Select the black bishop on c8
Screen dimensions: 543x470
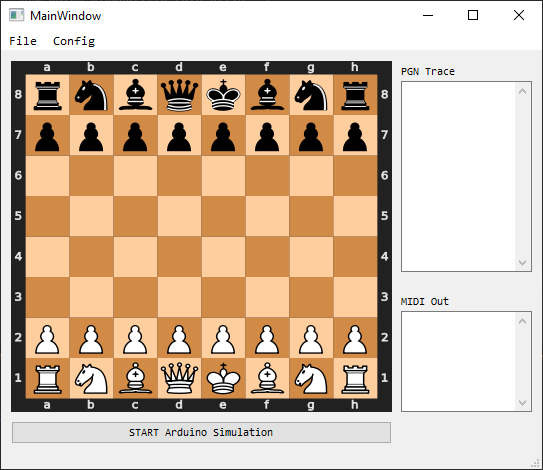coord(135,95)
